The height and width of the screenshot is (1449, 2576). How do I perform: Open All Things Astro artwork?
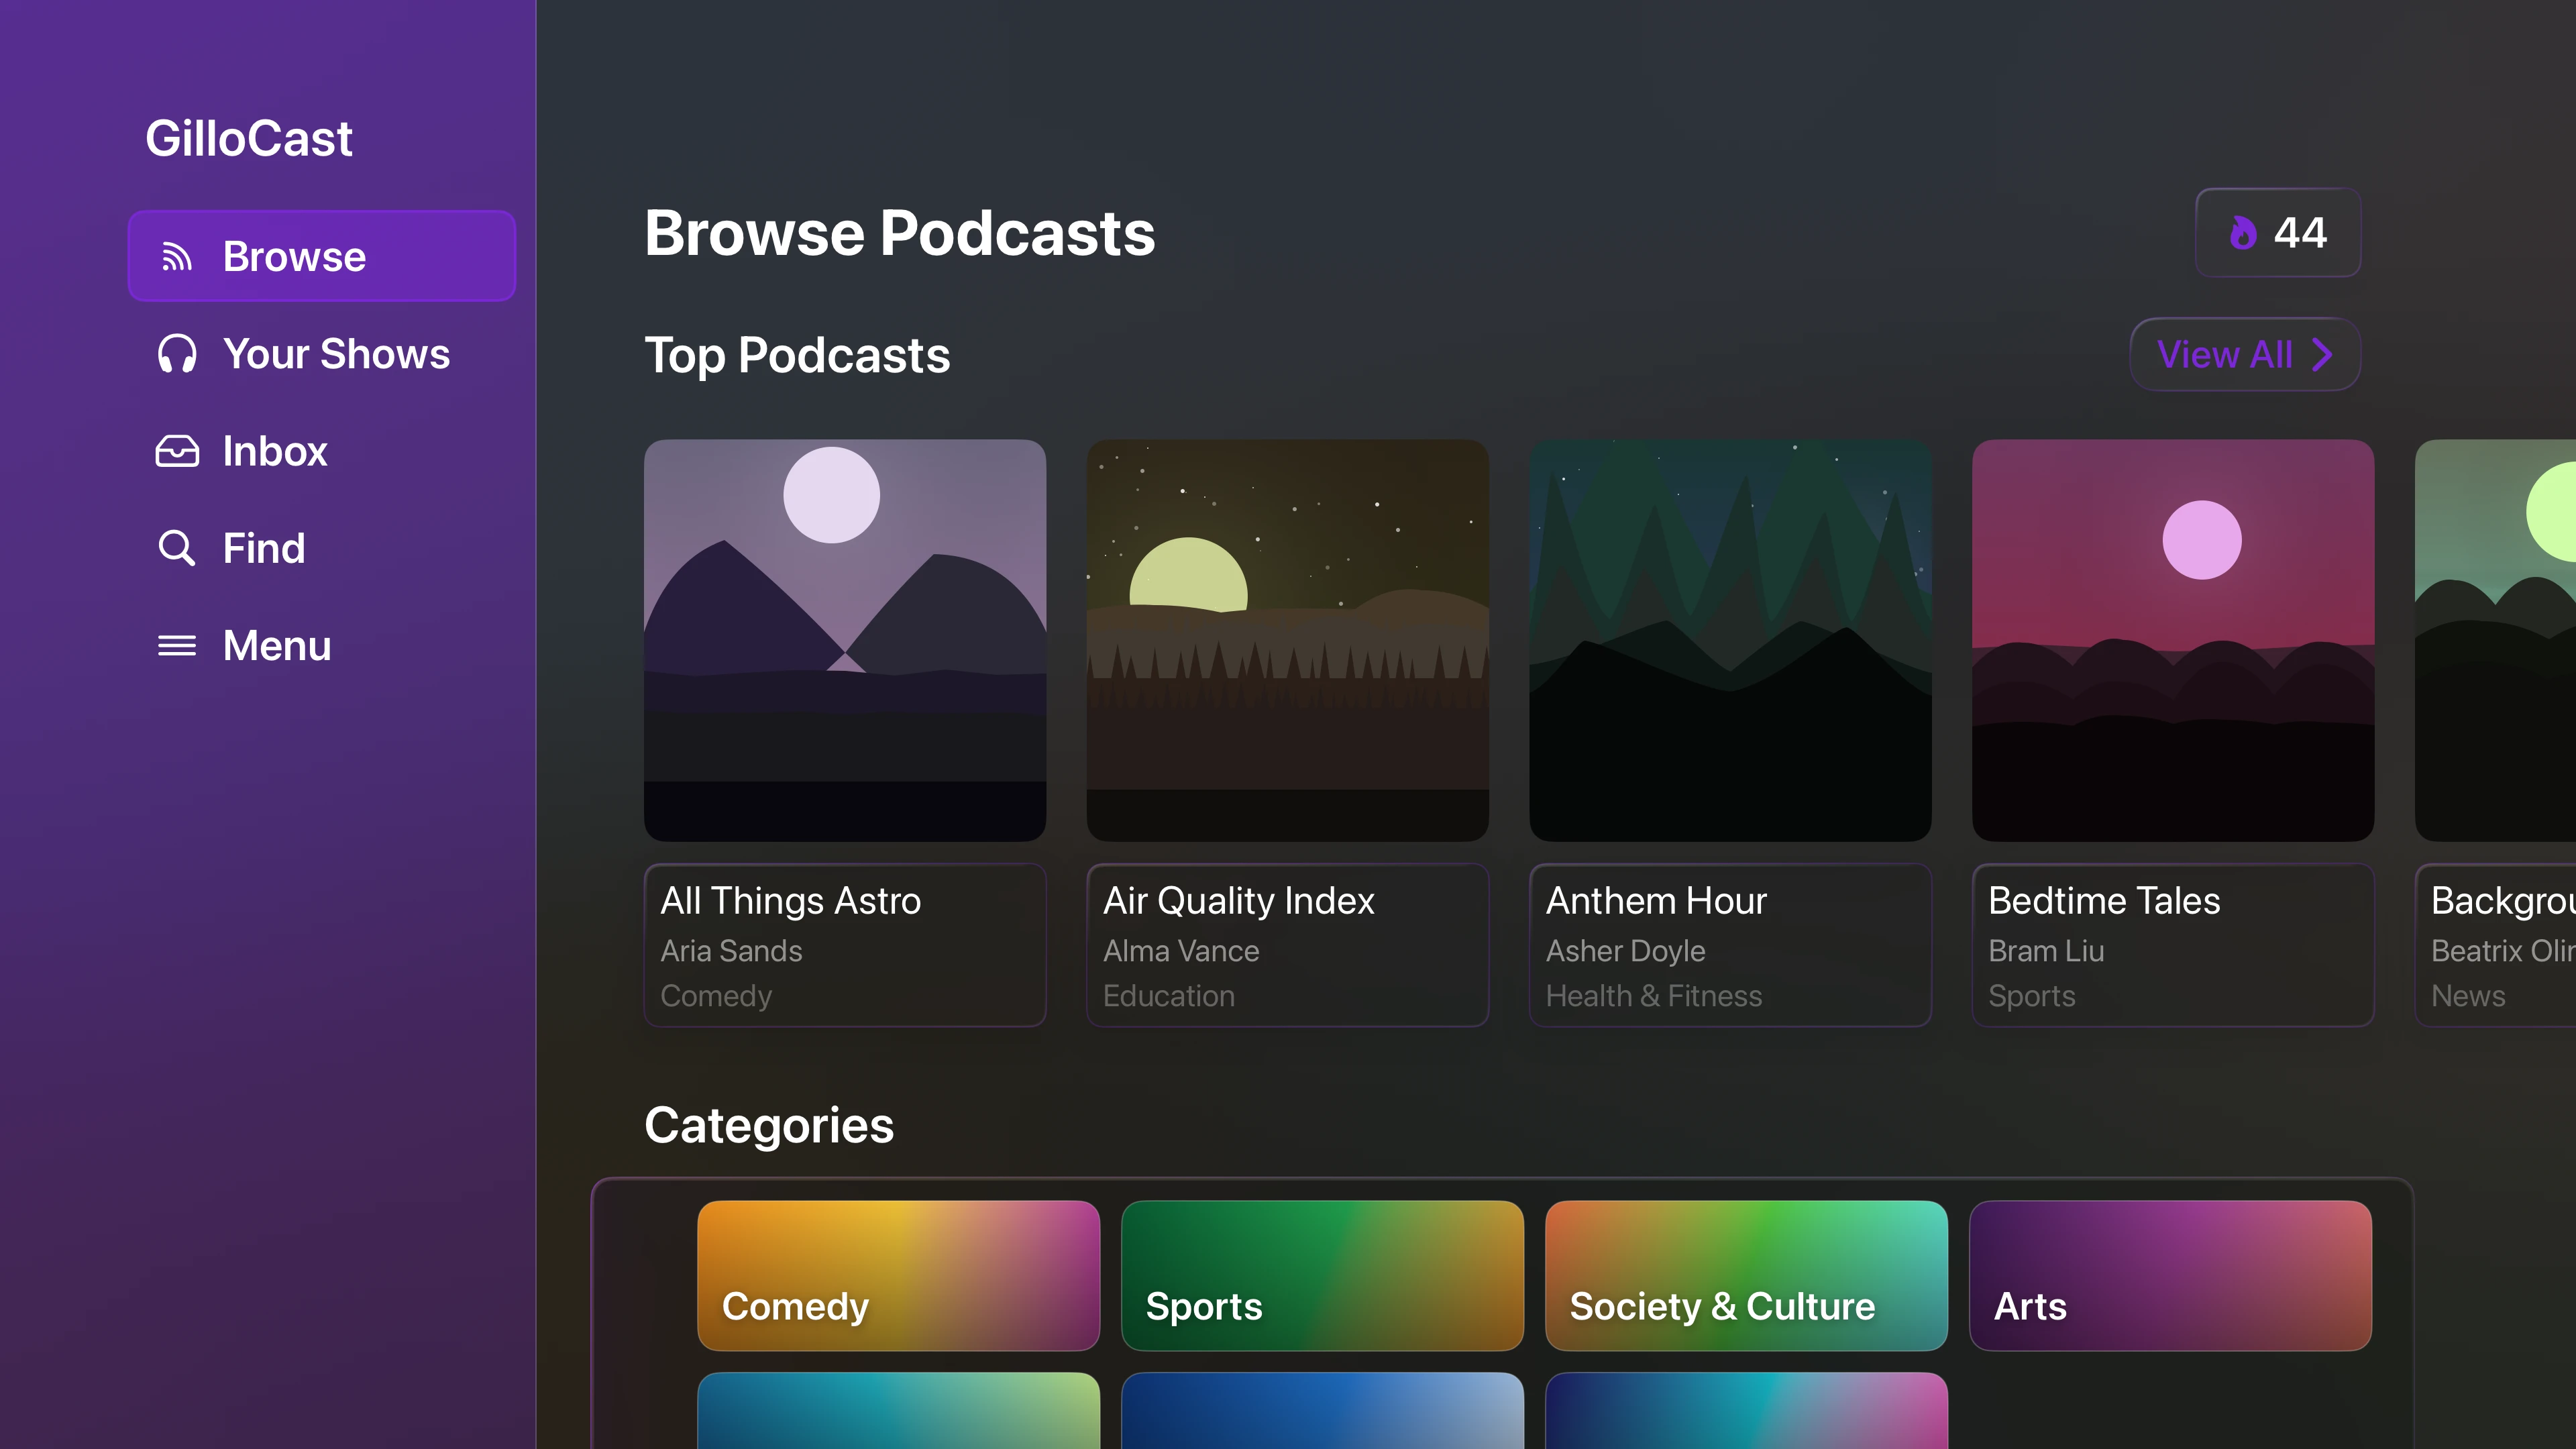(x=845, y=640)
